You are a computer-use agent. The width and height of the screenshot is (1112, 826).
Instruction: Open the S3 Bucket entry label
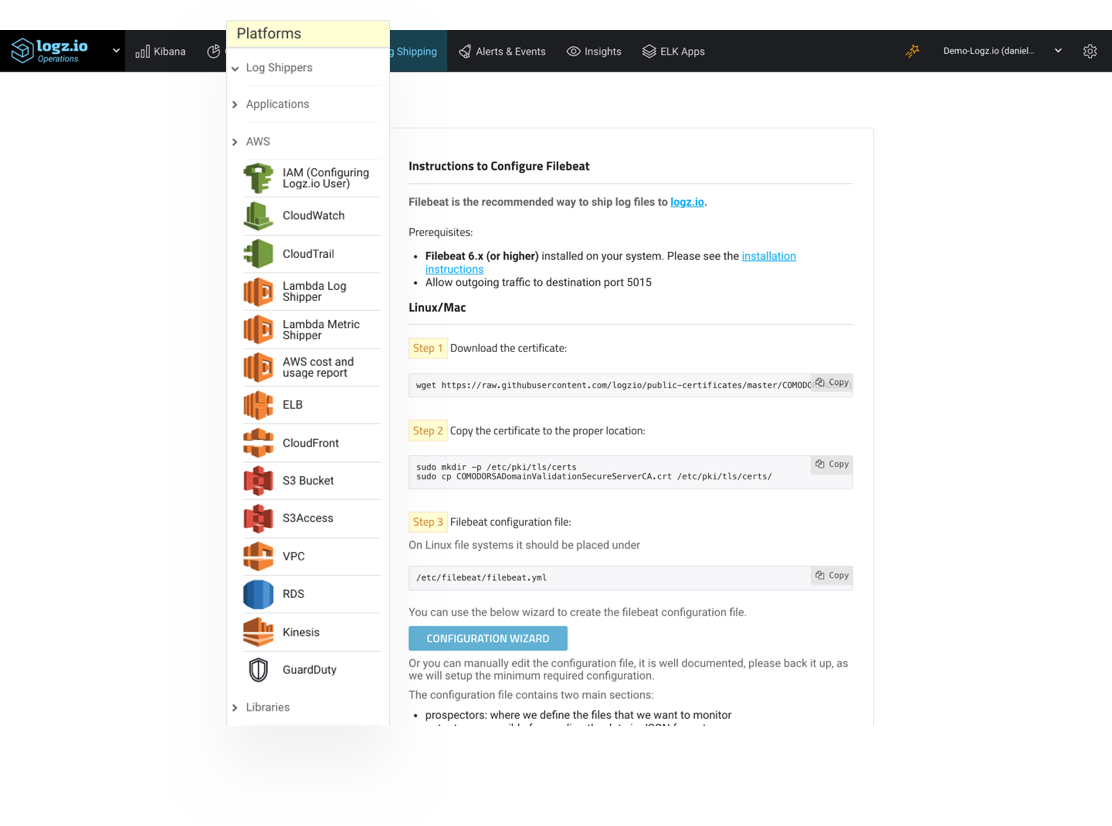pyautogui.click(x=308, y=481)
